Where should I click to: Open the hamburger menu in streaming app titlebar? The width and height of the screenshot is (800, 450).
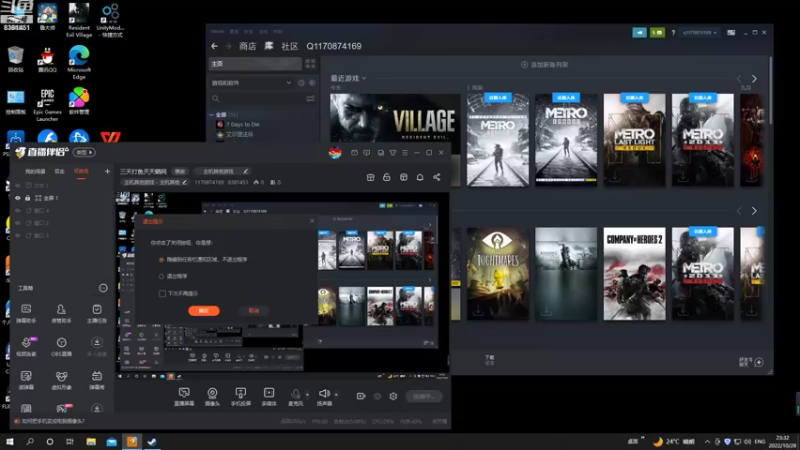(405, 153)
